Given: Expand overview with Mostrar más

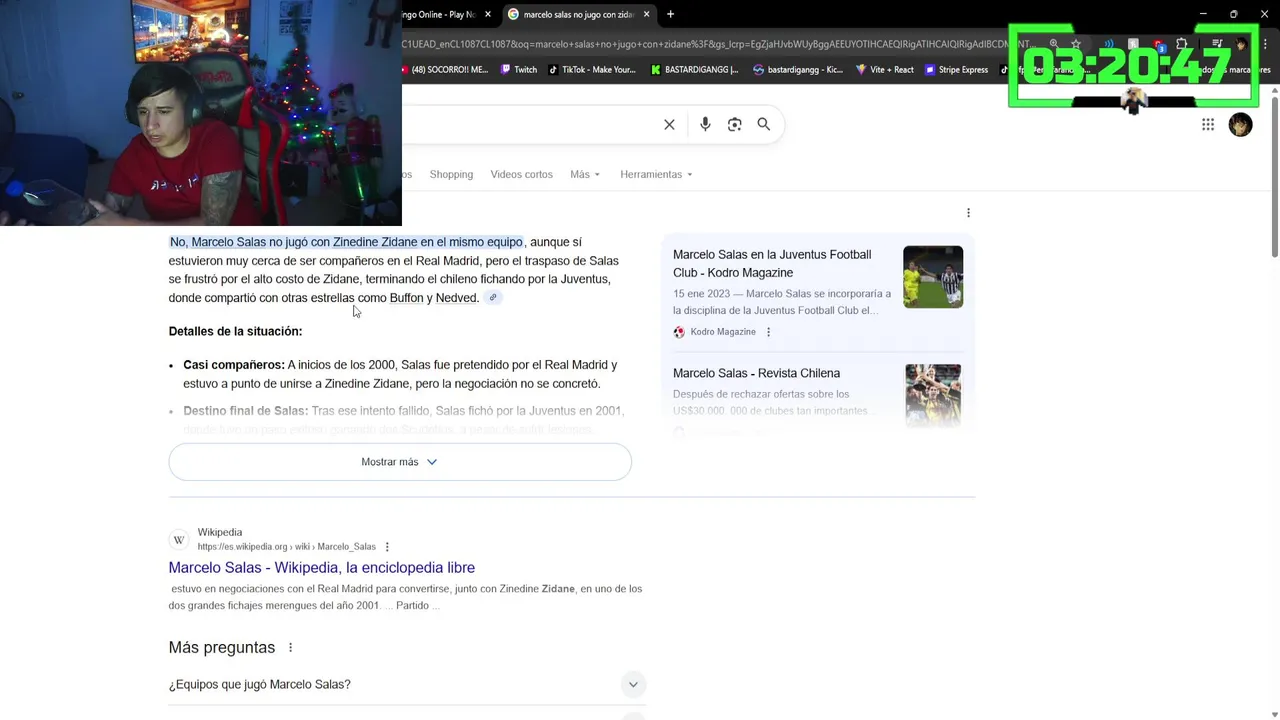Looking at the screenshot, I should [400, 462].
